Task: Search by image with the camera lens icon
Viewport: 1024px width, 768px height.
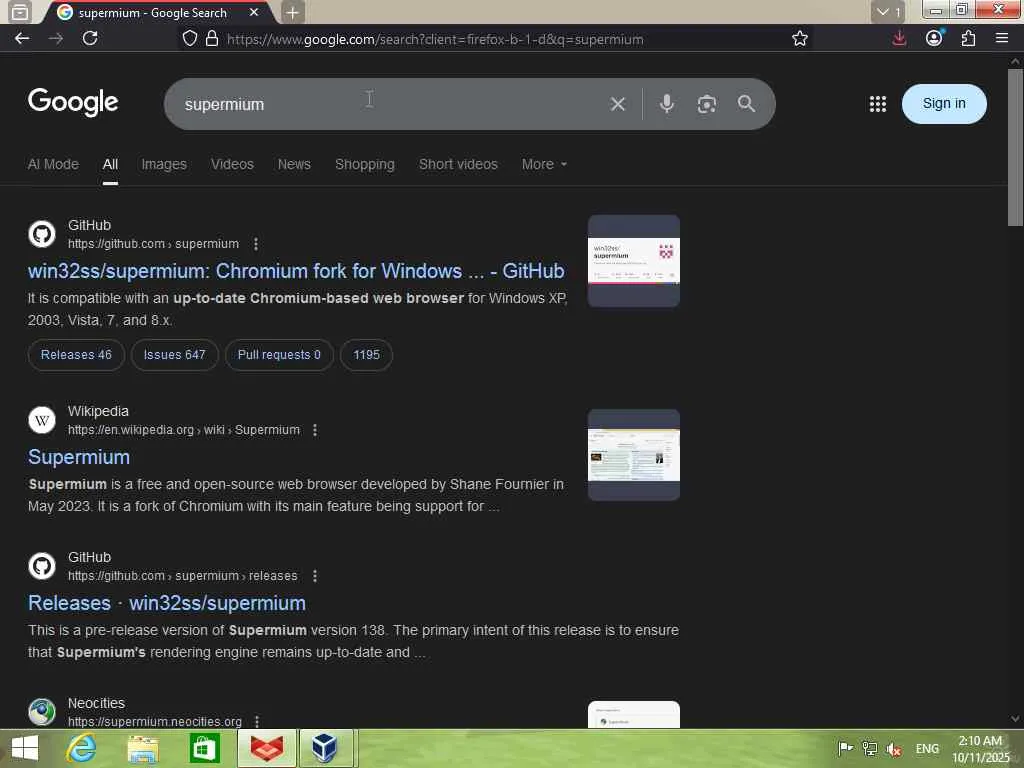Action: click(x=707, y=104)
